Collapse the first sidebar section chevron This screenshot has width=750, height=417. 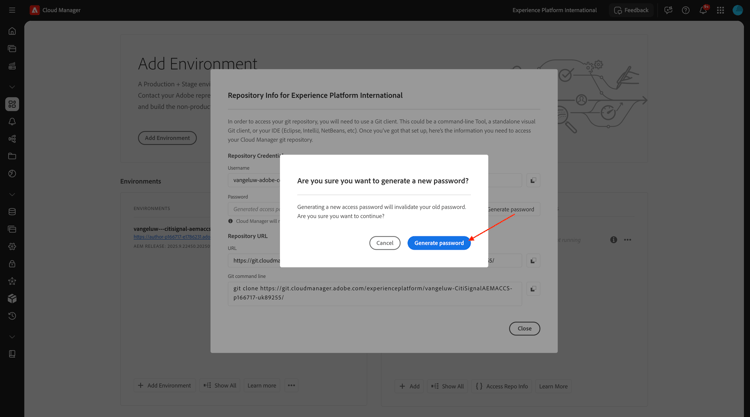pos(12,87)
